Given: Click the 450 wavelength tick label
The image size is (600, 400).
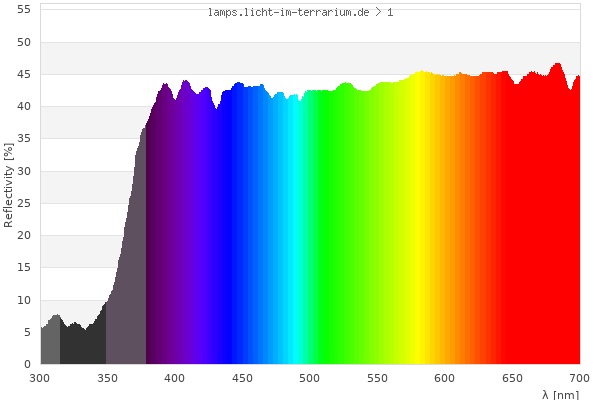Looking at the screenshot, I should click(x=242, y=378).
